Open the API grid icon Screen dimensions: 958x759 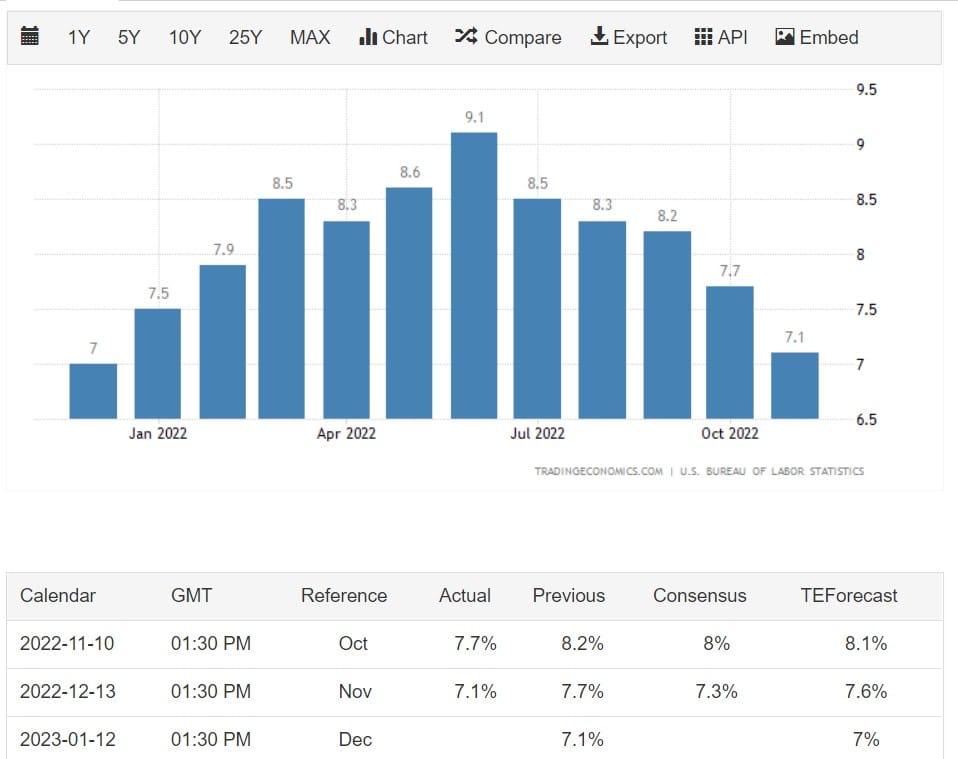tap(704, 37)
